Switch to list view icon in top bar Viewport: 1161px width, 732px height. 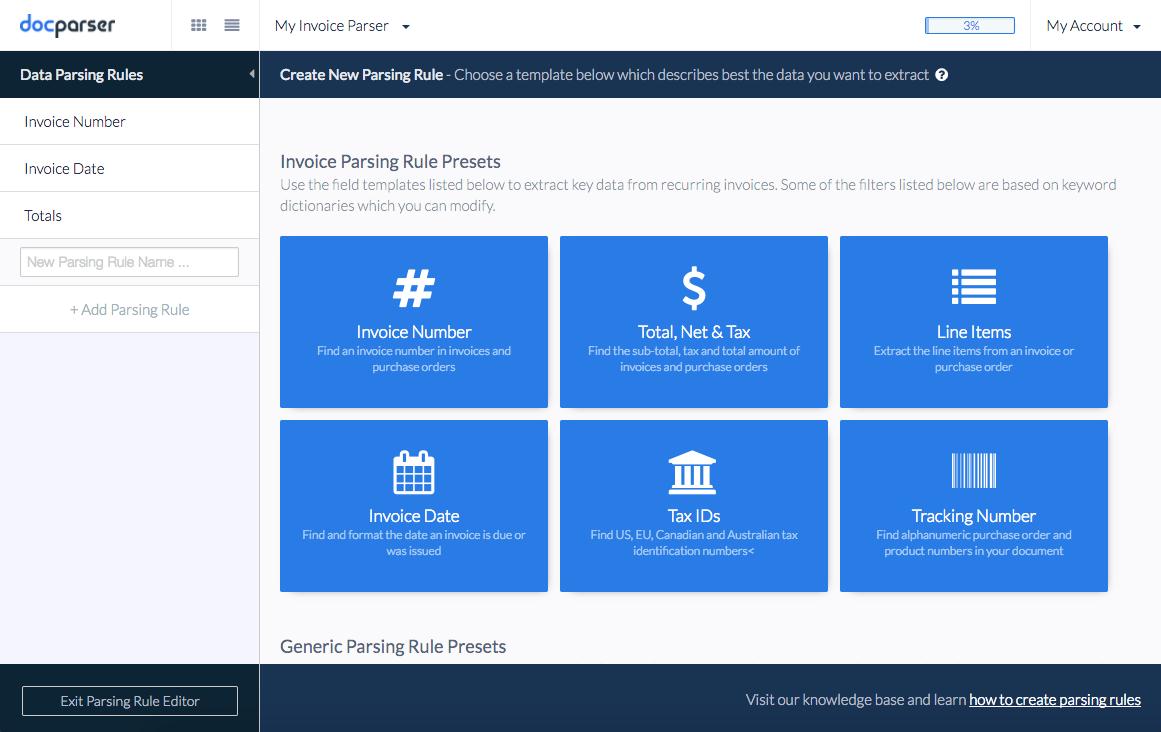coord(232,26)
